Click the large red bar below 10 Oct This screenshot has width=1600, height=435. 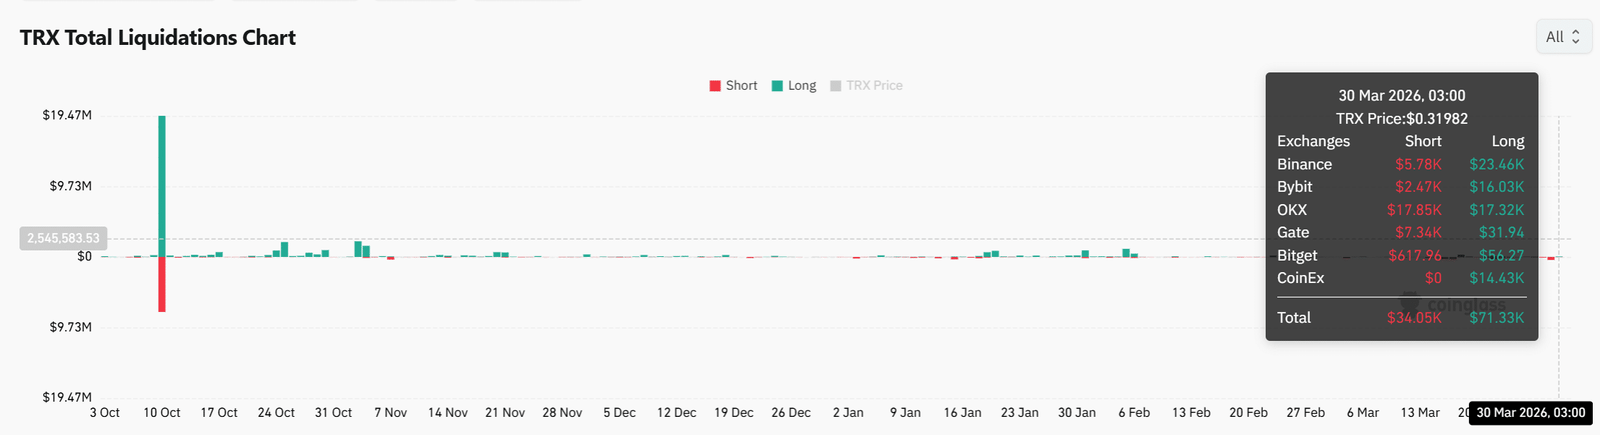click(x=162, y=285)
